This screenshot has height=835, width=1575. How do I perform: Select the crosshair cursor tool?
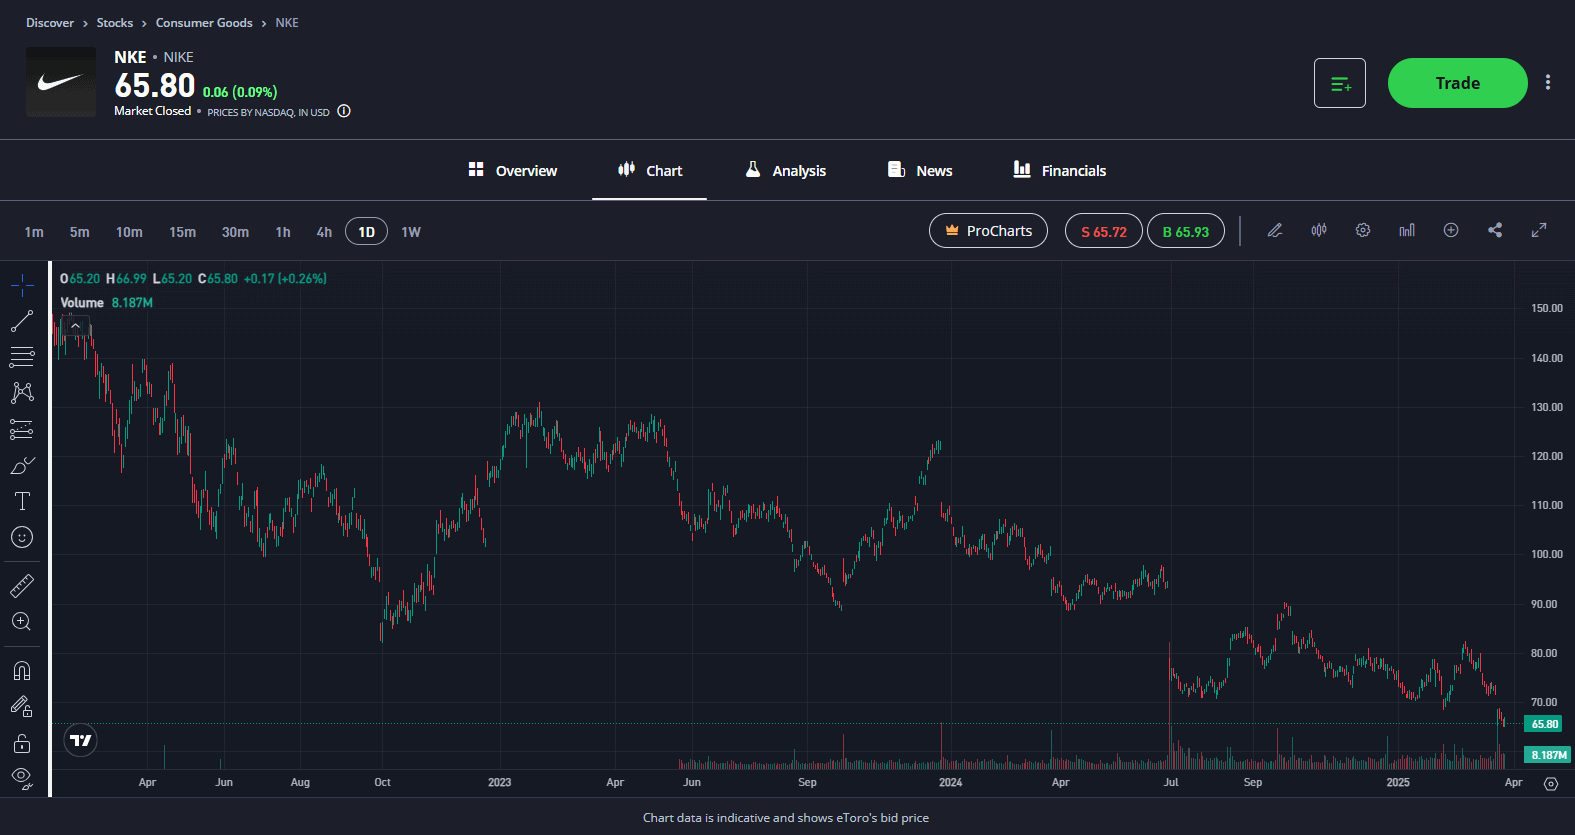coord(22,286)
